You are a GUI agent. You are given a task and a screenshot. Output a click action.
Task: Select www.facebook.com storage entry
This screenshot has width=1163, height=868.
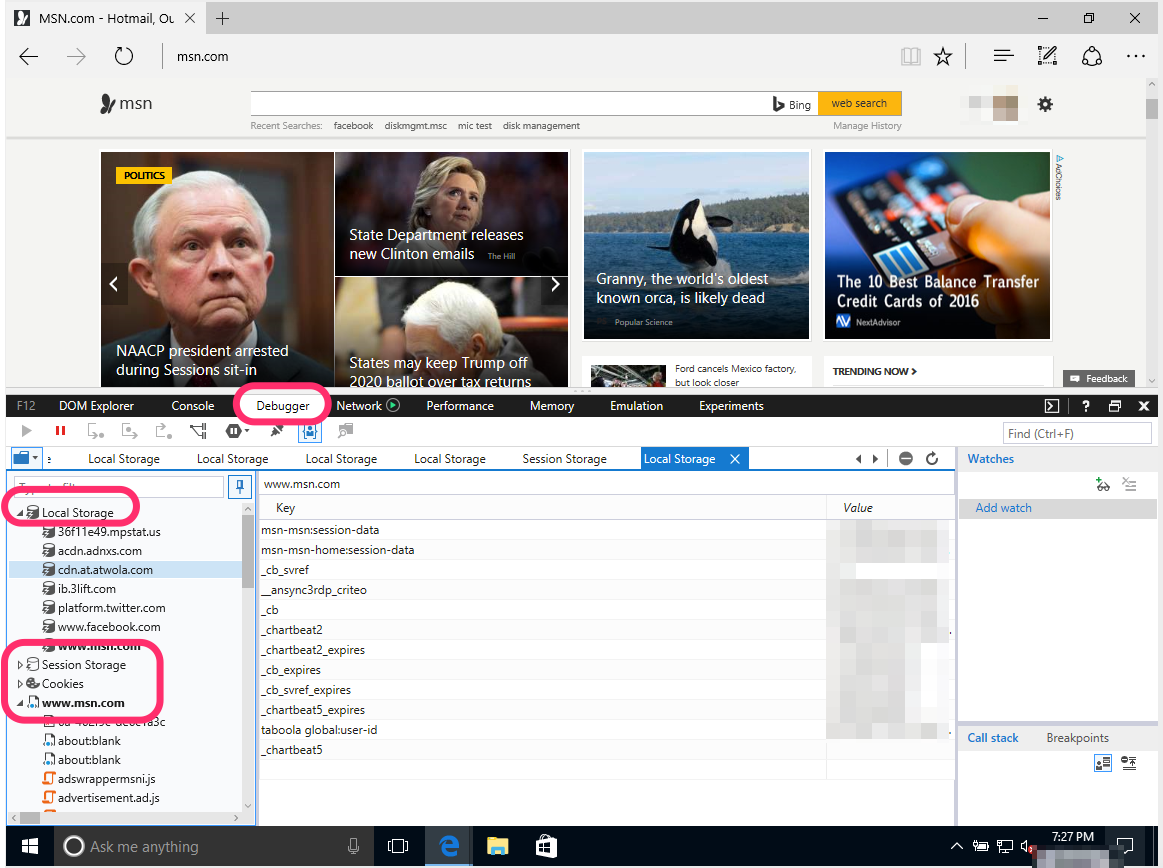tap(108, 627)
